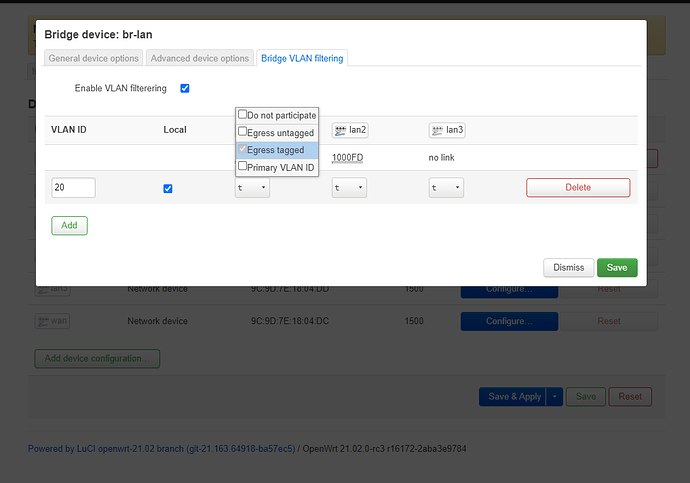Viewport: 690px width, 483px height.
Task: Click the VLAN ID column header
Action: tap(69, 130)
